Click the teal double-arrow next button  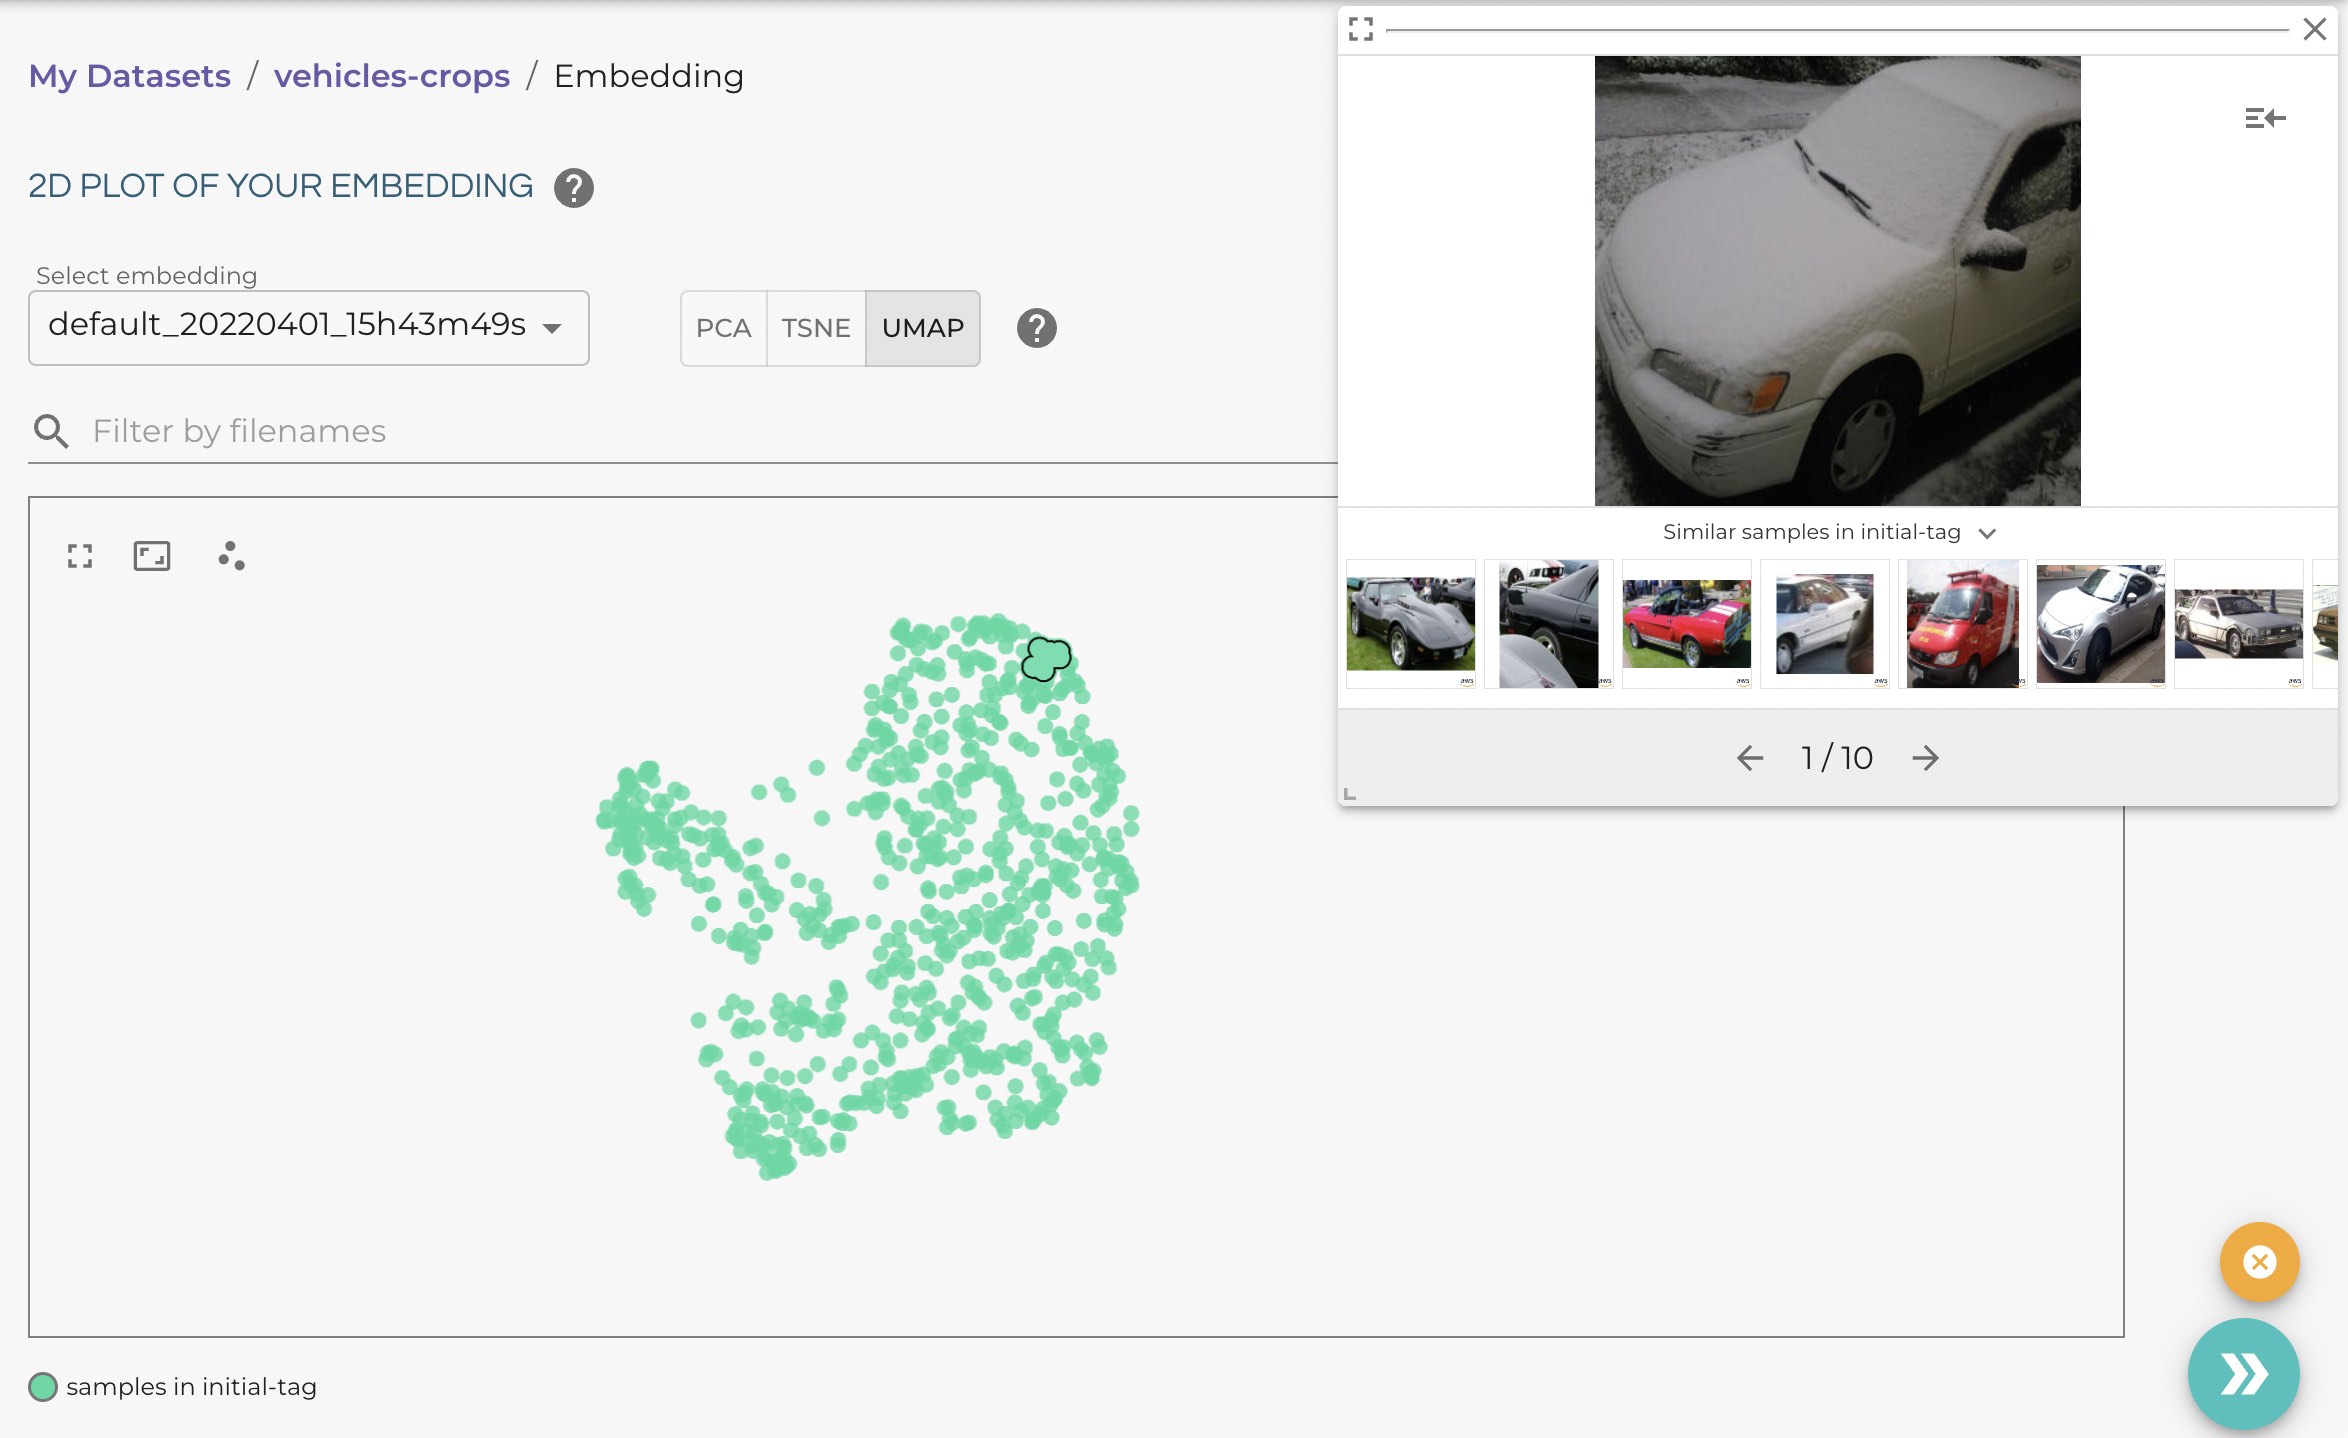point(2243,1373)
